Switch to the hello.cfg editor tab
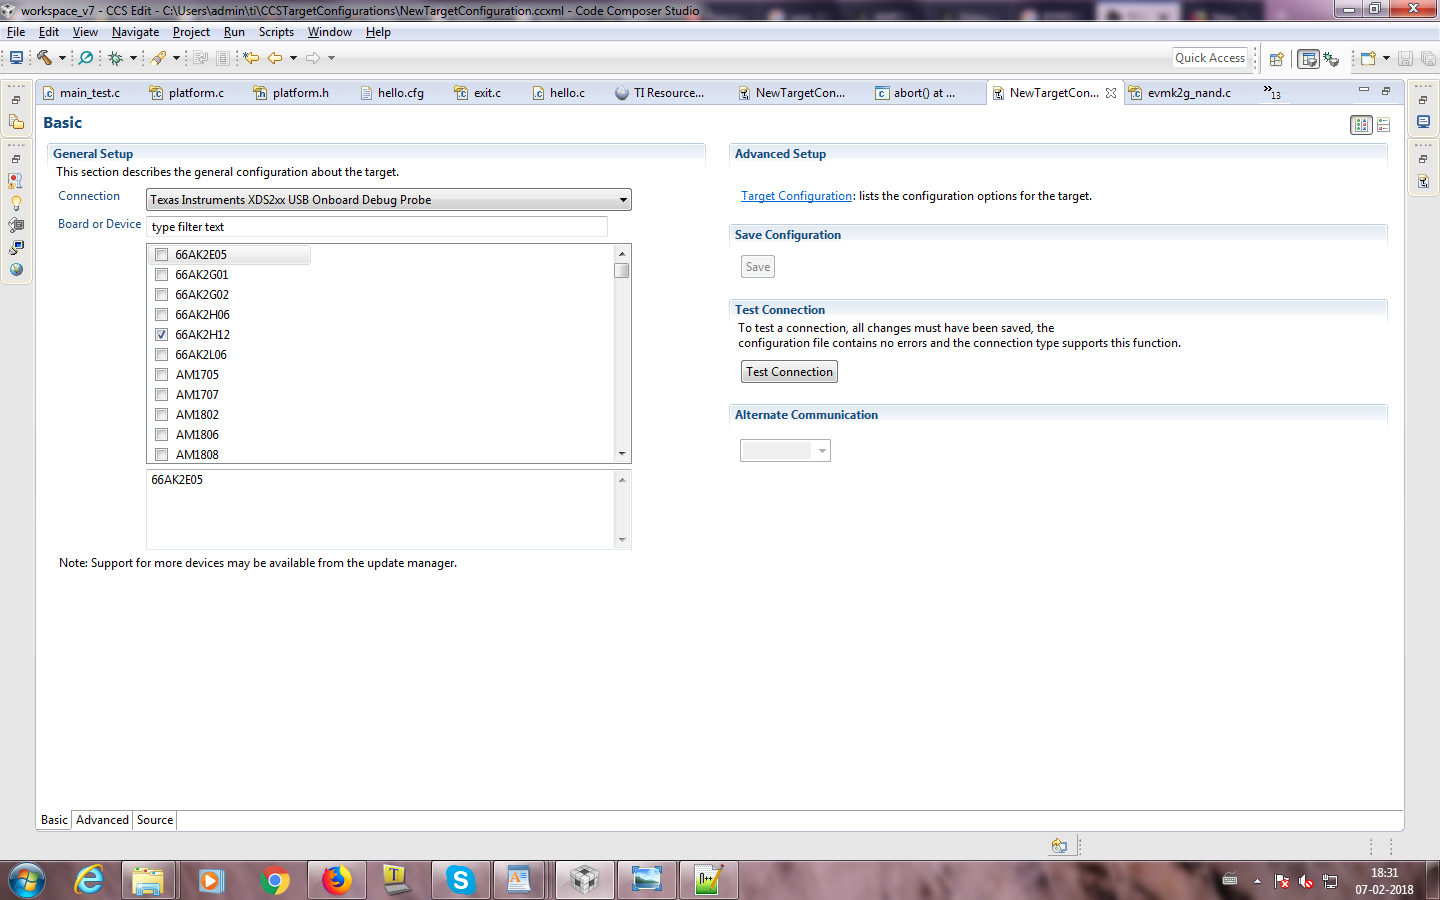This screenshot has height=900, width=1440. coord(392,93)
